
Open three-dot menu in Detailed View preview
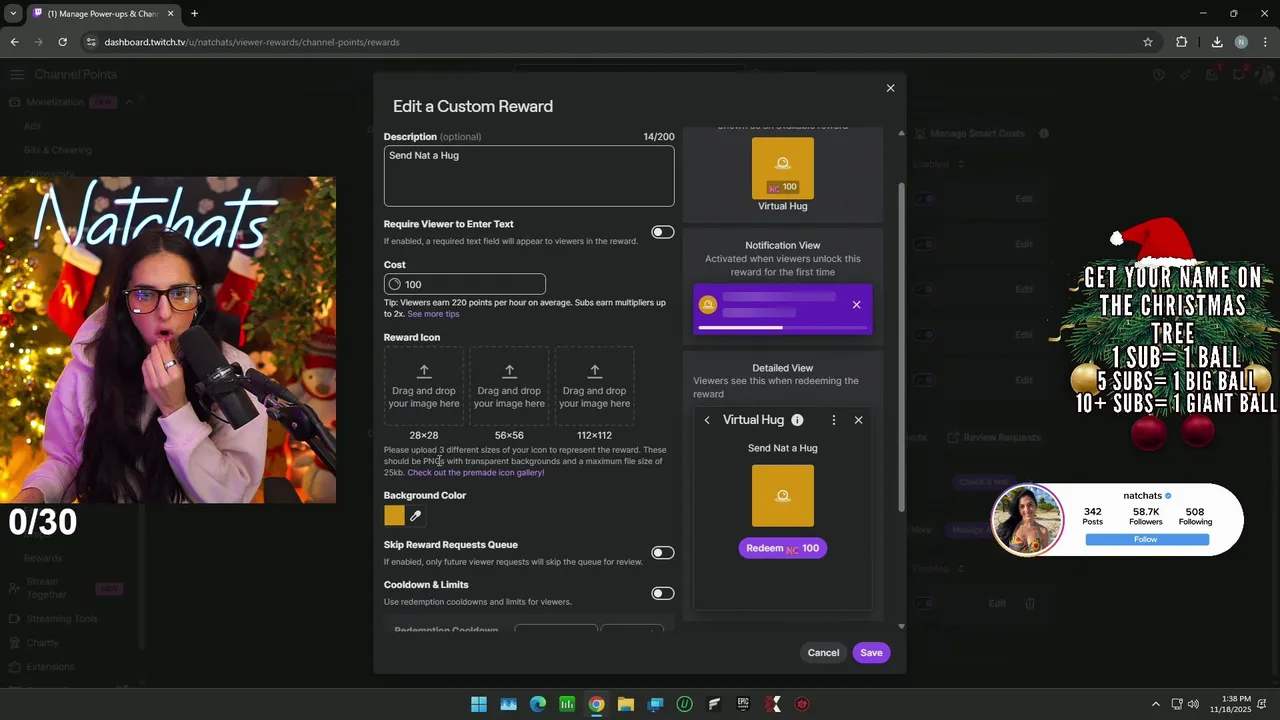point(833,420)
